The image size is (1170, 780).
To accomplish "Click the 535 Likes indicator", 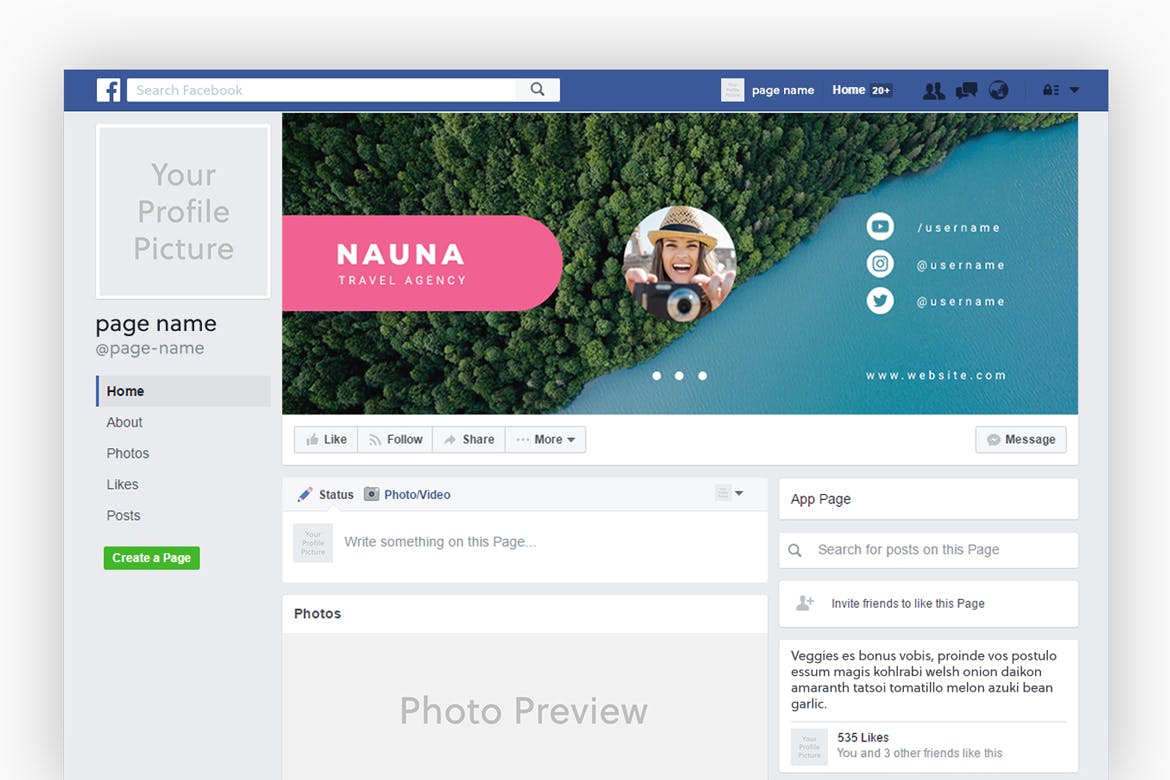I will [862, 737].
